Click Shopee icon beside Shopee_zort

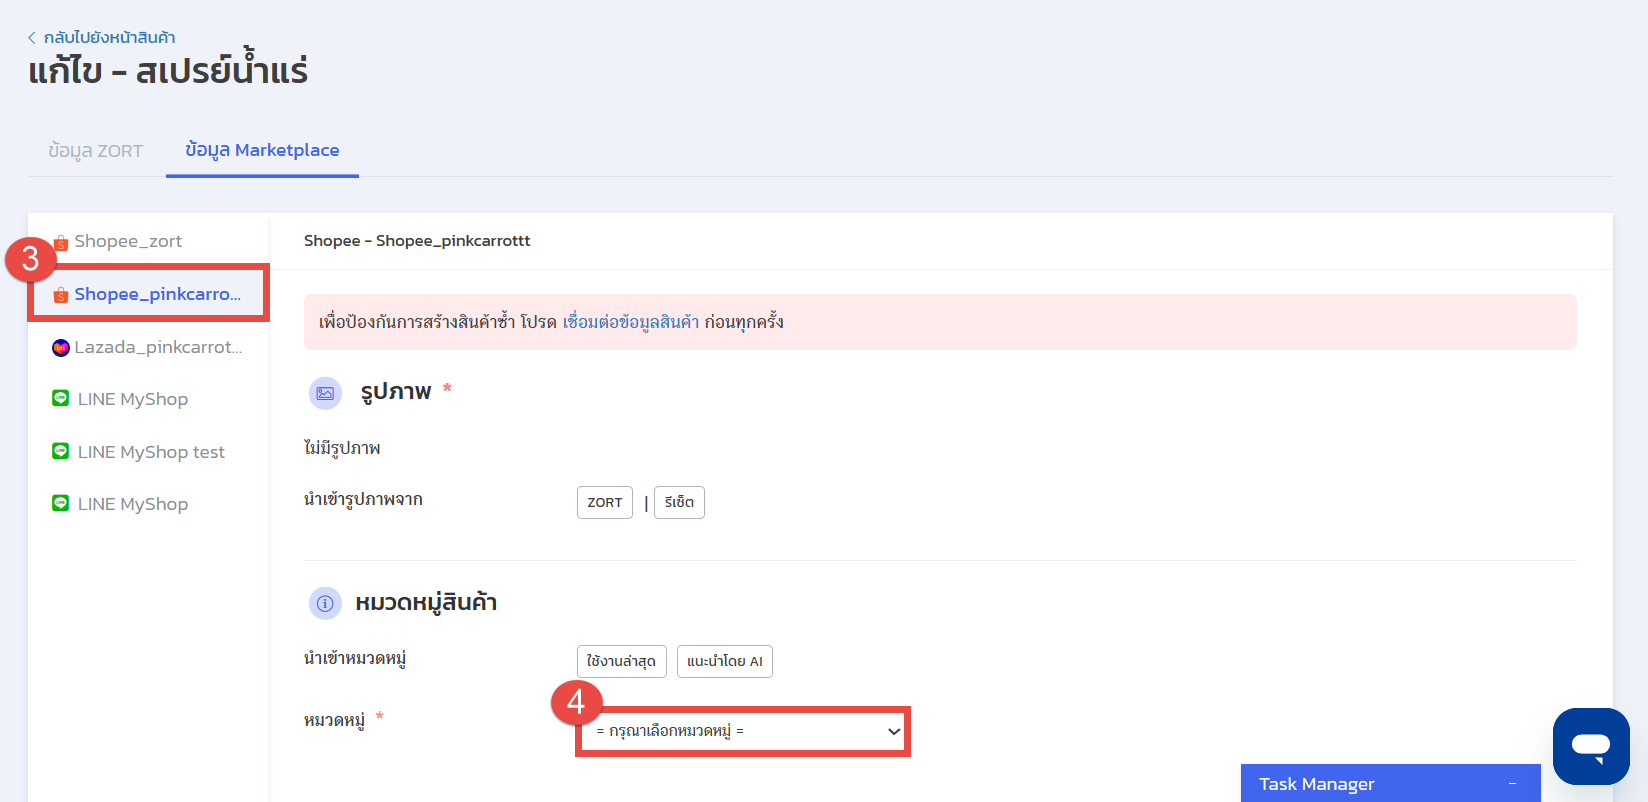pos(61,242)
